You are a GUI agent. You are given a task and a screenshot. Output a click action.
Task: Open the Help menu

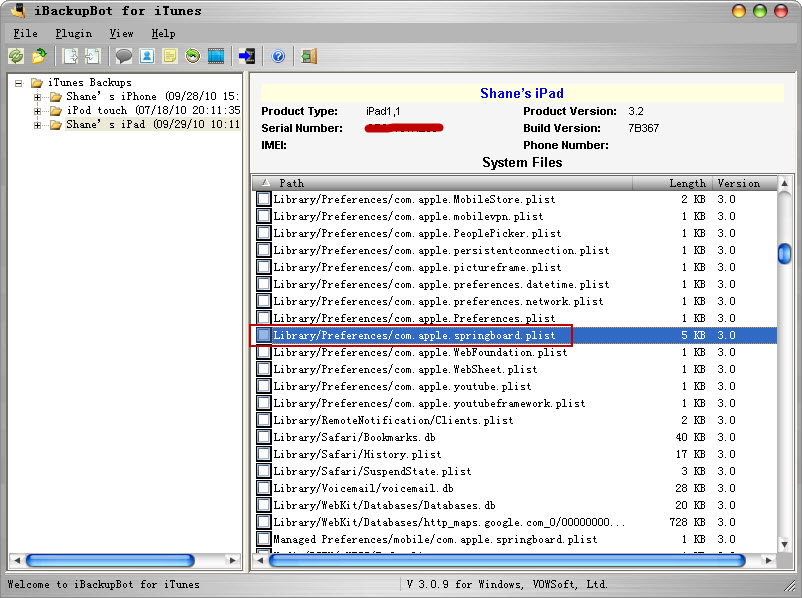pyautogui.click(x=163, y=34)
